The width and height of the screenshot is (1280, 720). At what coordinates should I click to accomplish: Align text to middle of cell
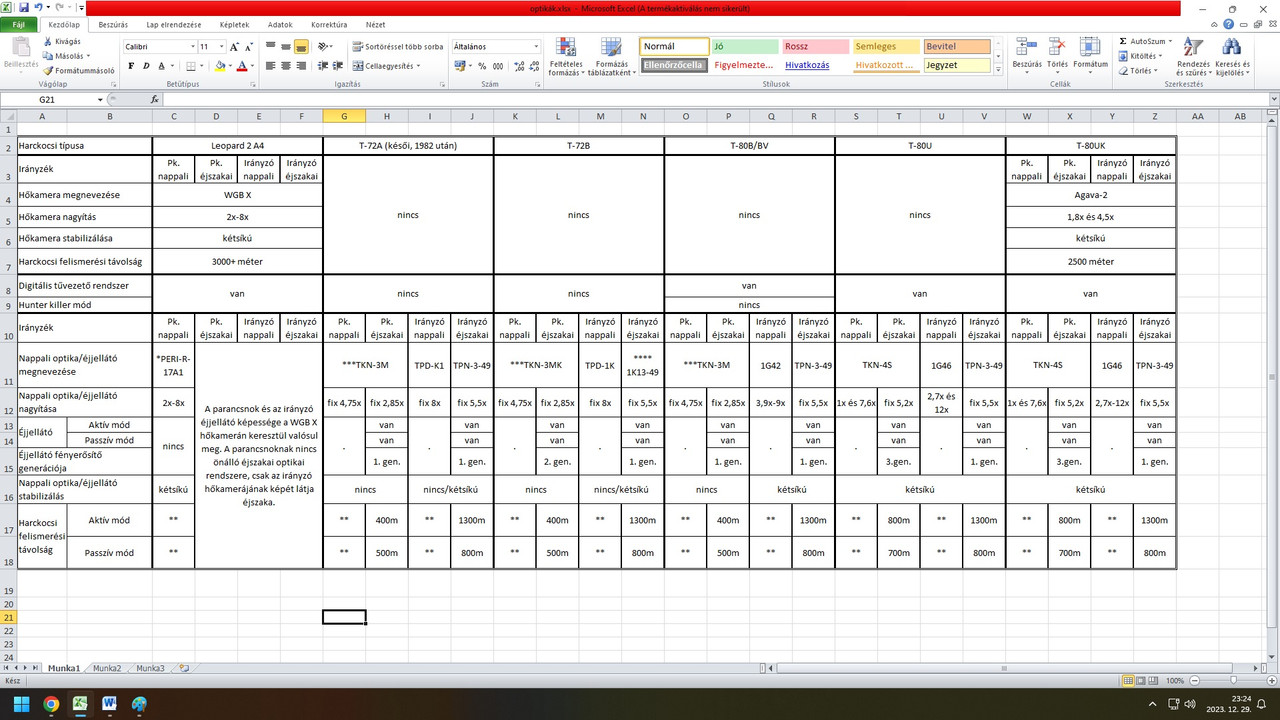(x=286, y=47)
